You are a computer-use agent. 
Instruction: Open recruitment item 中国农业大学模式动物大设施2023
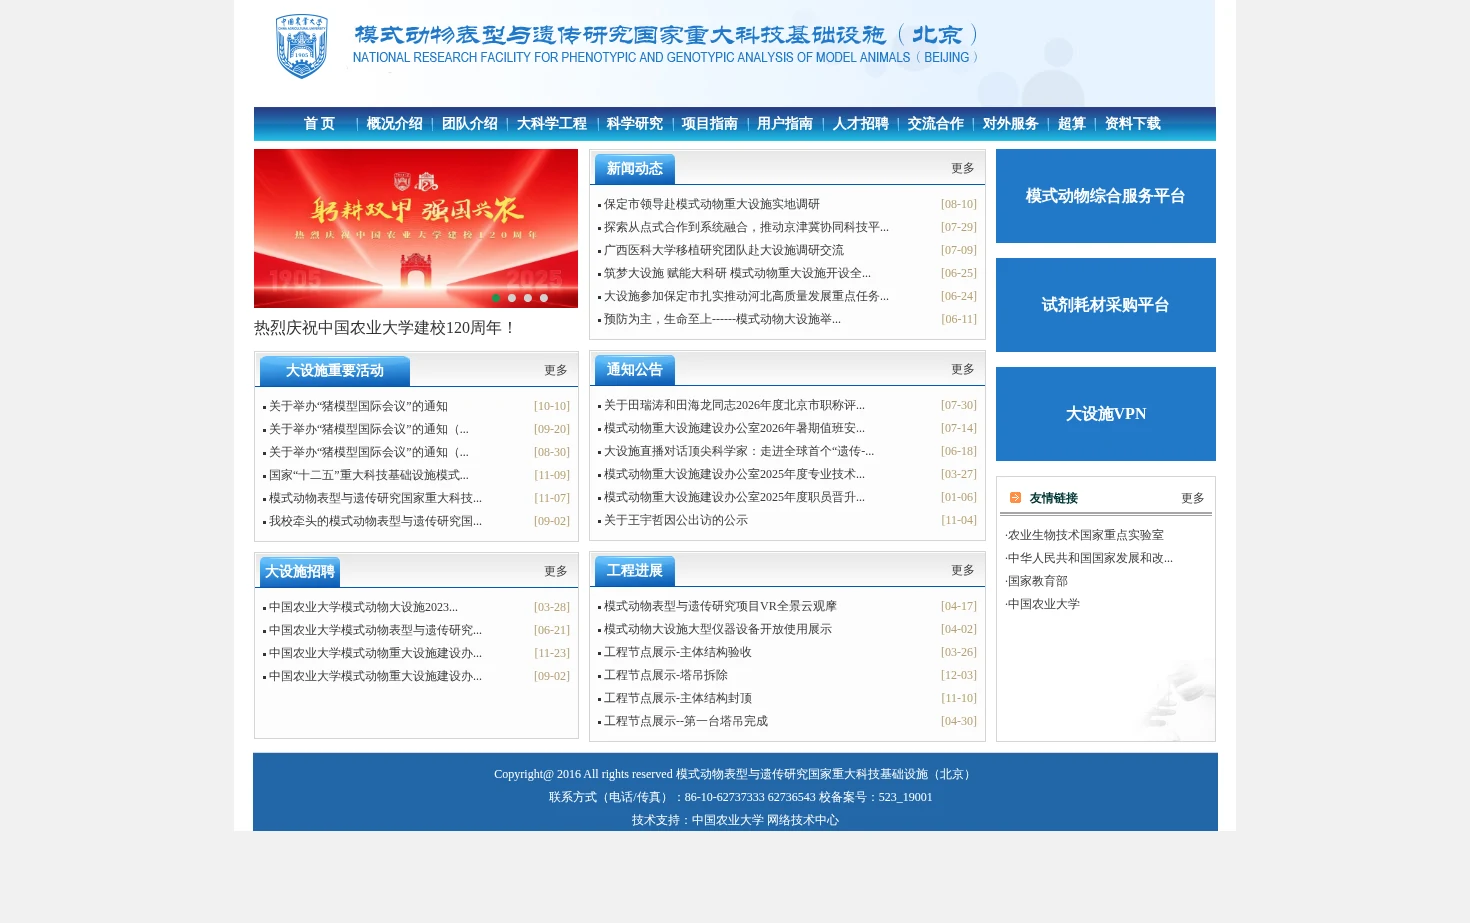pos(363,607)
